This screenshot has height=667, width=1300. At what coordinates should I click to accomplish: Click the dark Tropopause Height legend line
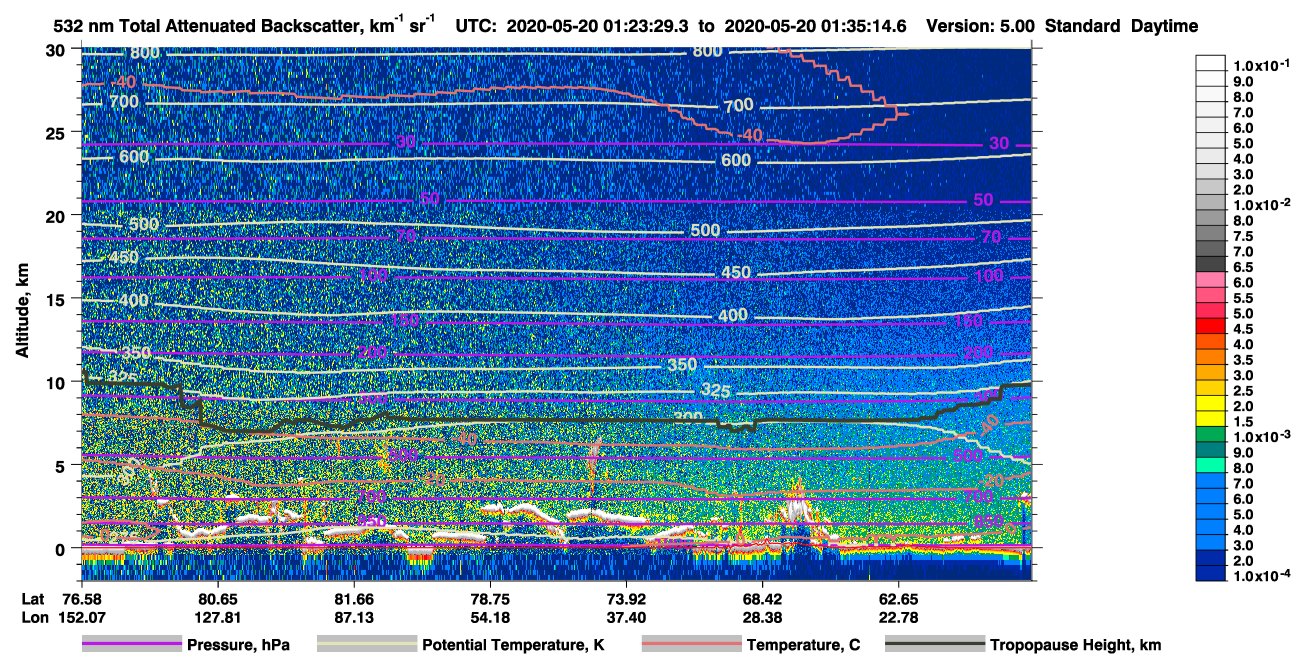[934, 645]
